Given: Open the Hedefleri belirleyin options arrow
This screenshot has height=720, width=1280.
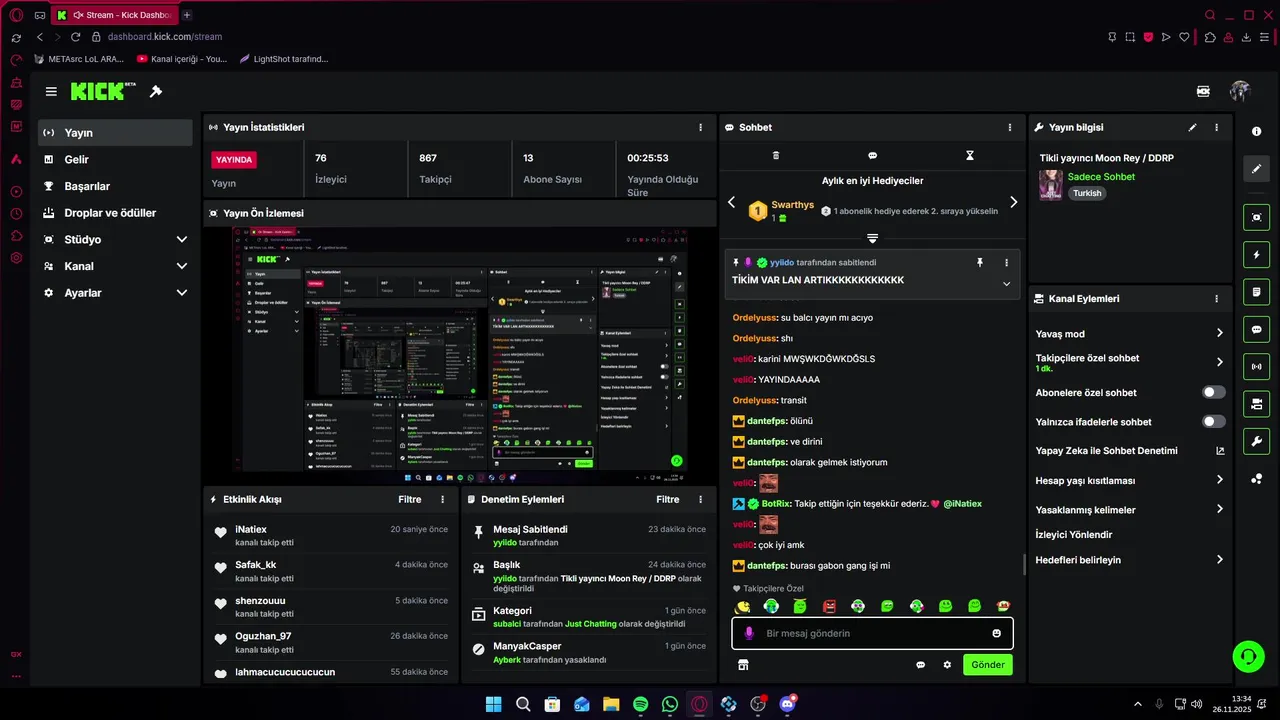Looking at the screenshot, I should click(x=1220, y=560).
